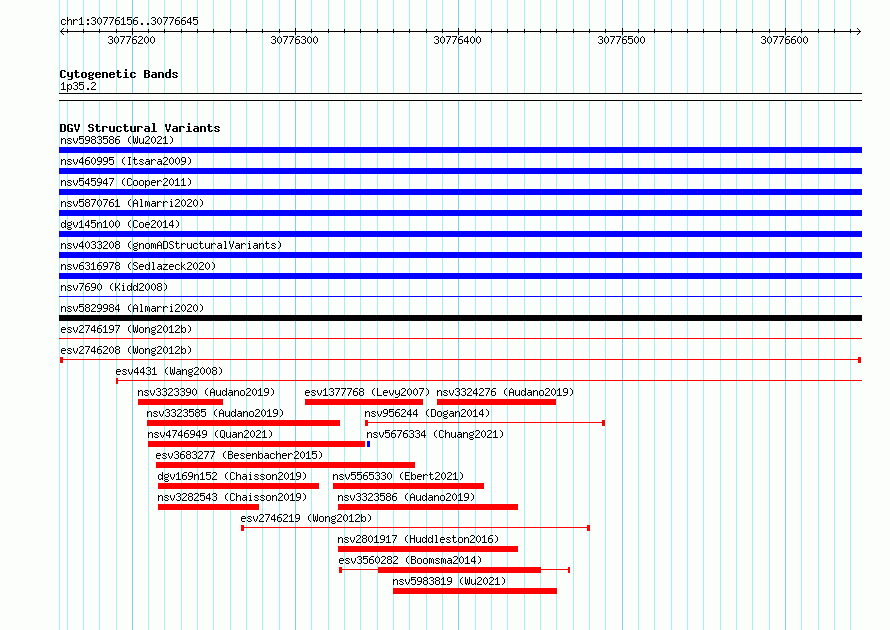Click the 1p35.2 band label
The image size is (890, 630).
tap(78, 86)
